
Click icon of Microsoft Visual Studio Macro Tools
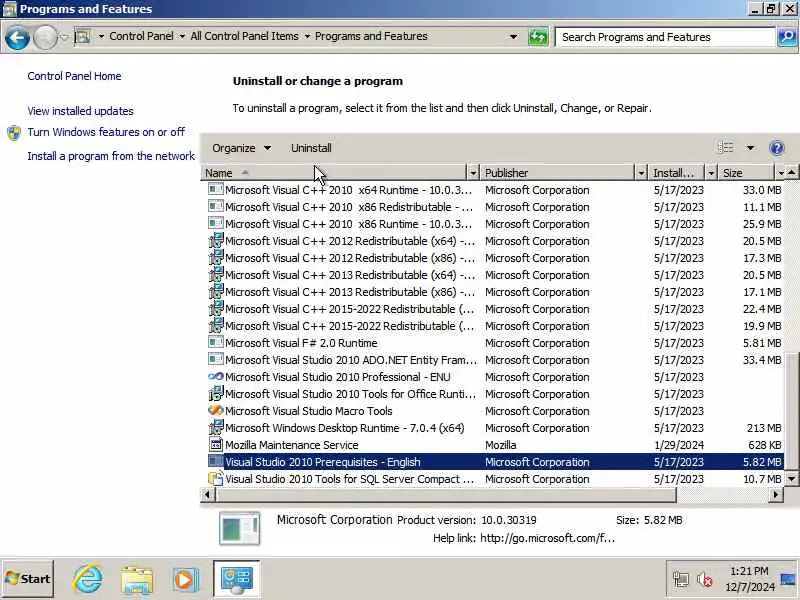(x=216, y=411)
